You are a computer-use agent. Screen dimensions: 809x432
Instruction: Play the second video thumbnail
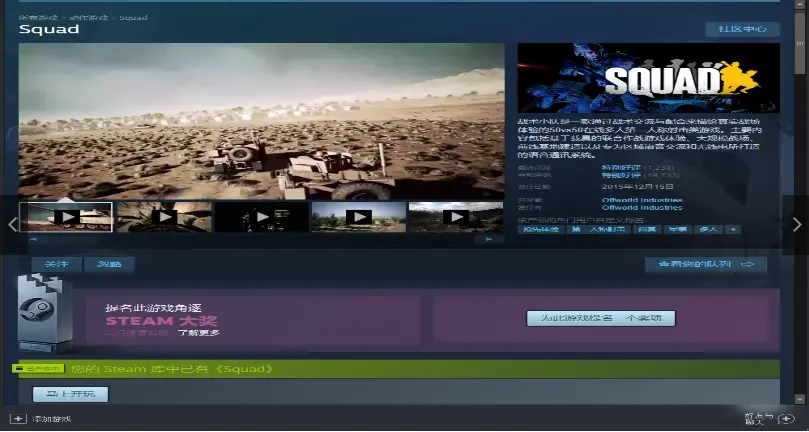pyautogui.click(x=165, y=217)
